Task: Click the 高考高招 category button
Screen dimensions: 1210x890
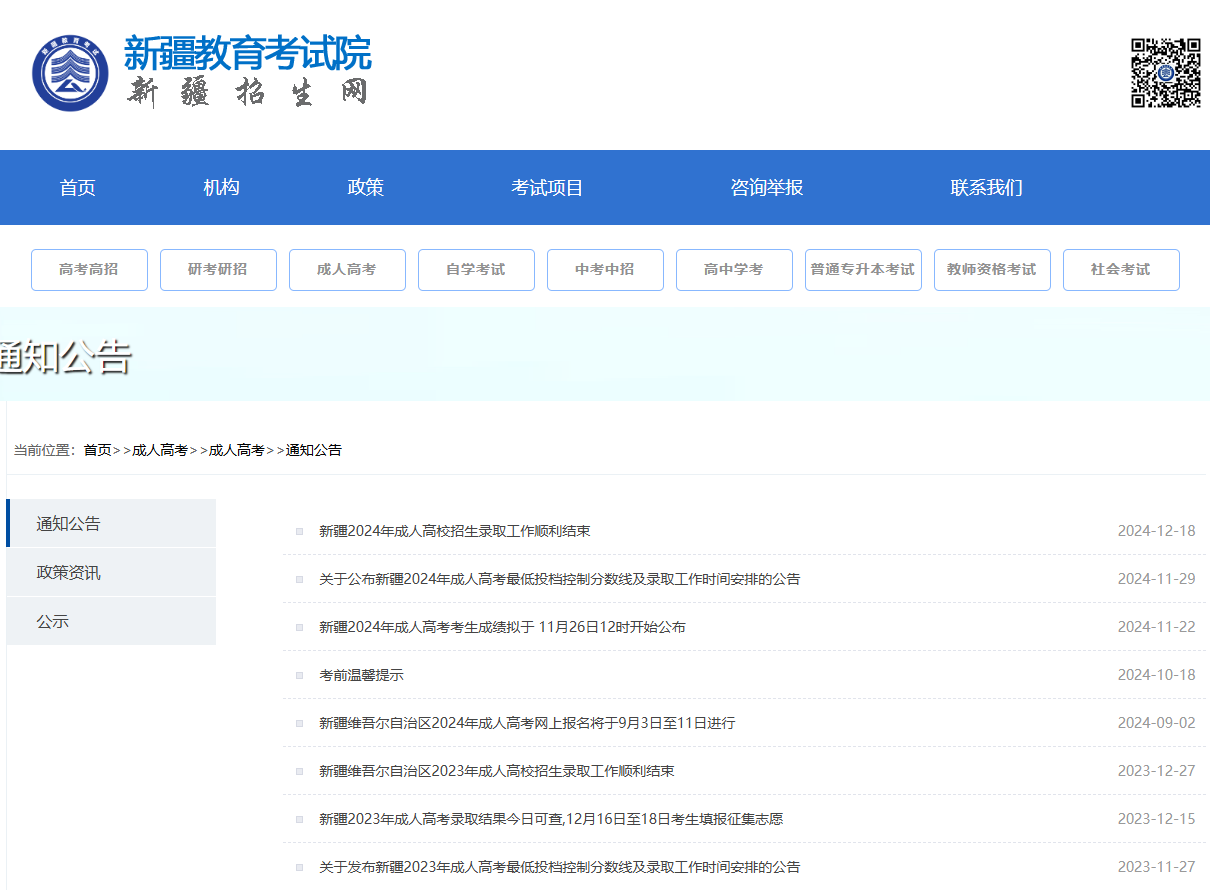Action: point(89,270)
